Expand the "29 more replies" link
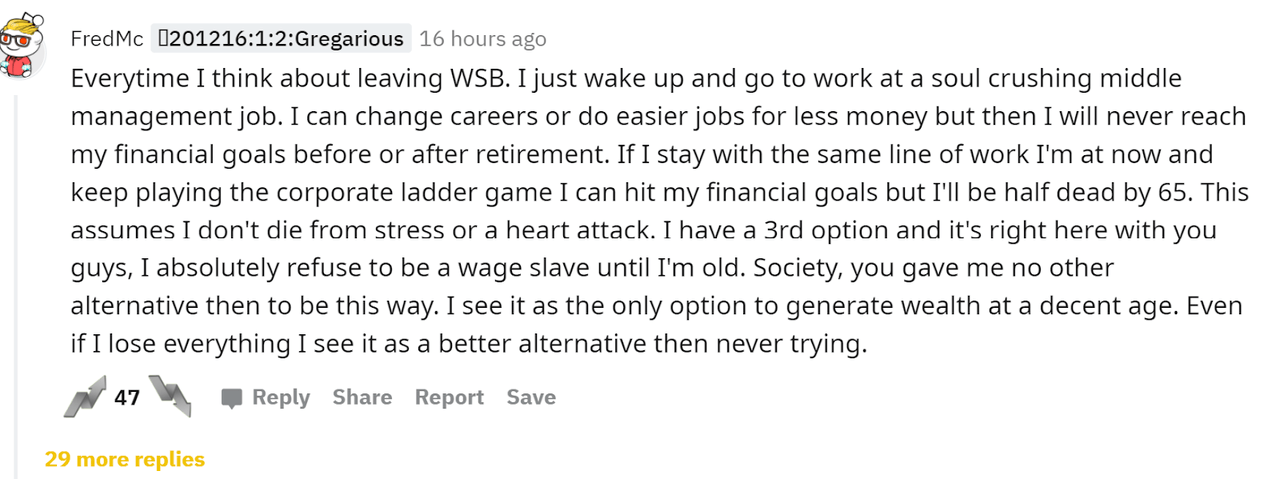The image size is (1280, 479). (125, 460)
